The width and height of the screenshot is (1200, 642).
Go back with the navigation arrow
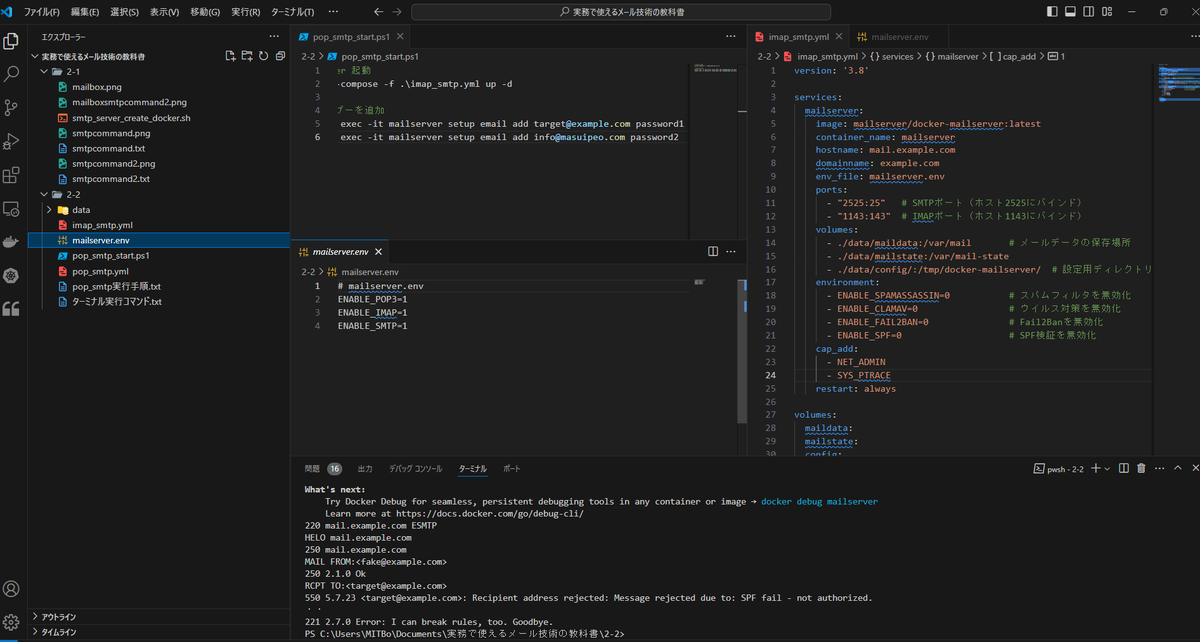pyautogui.click(x=377, y=12)
